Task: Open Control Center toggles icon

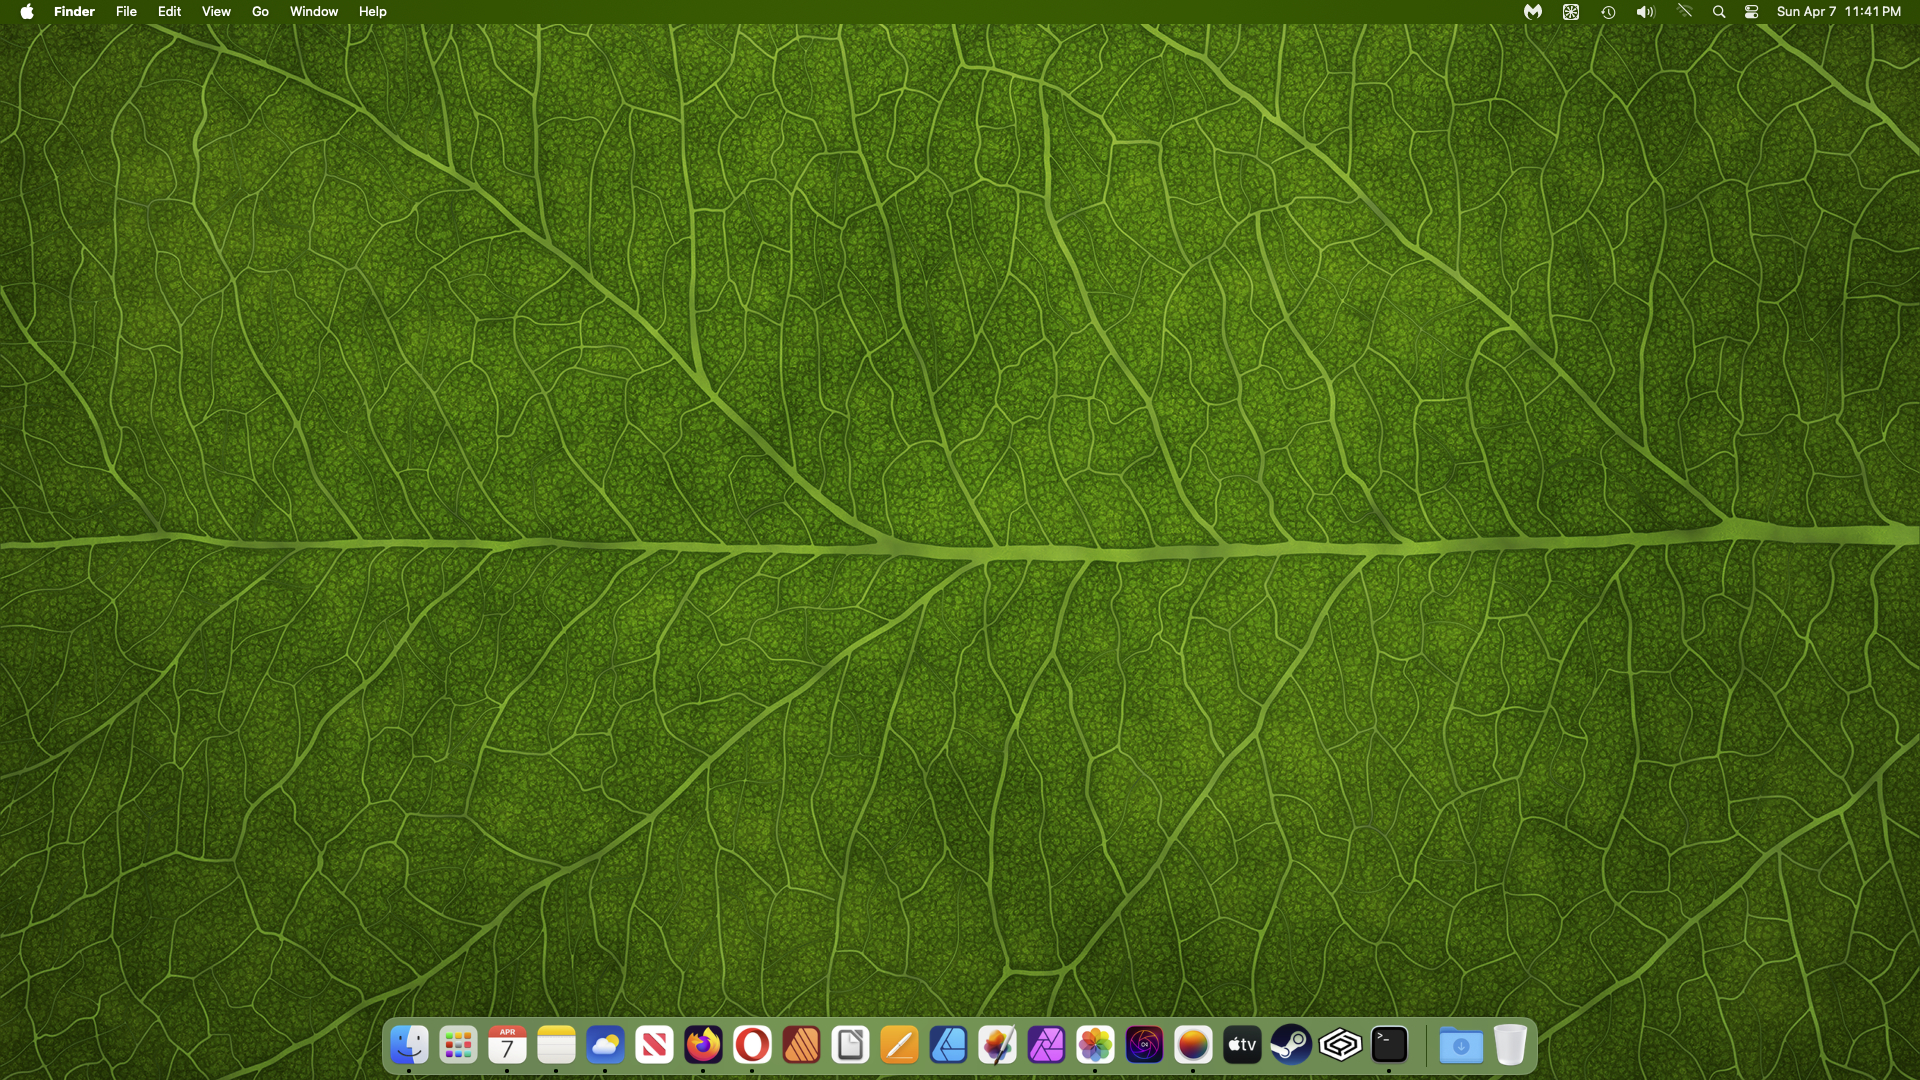Action: click(x=1752, y=12)
